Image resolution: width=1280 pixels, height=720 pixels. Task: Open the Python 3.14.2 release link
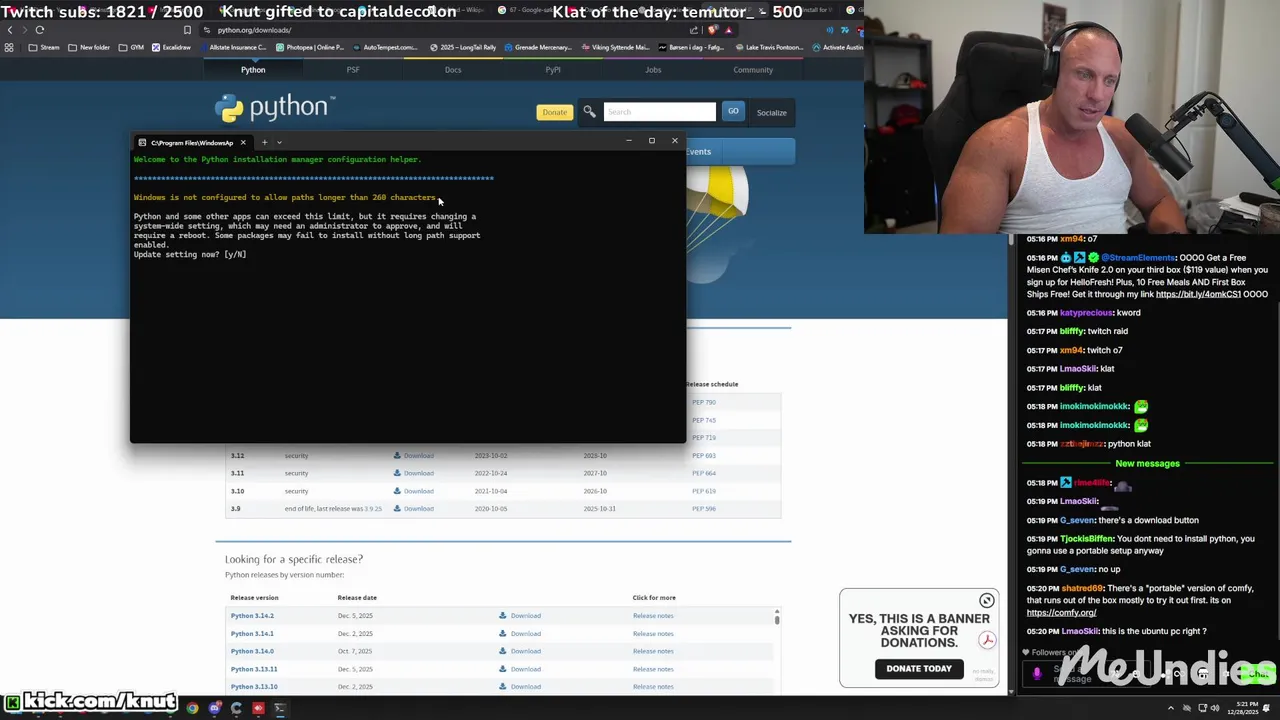[252, 616]
